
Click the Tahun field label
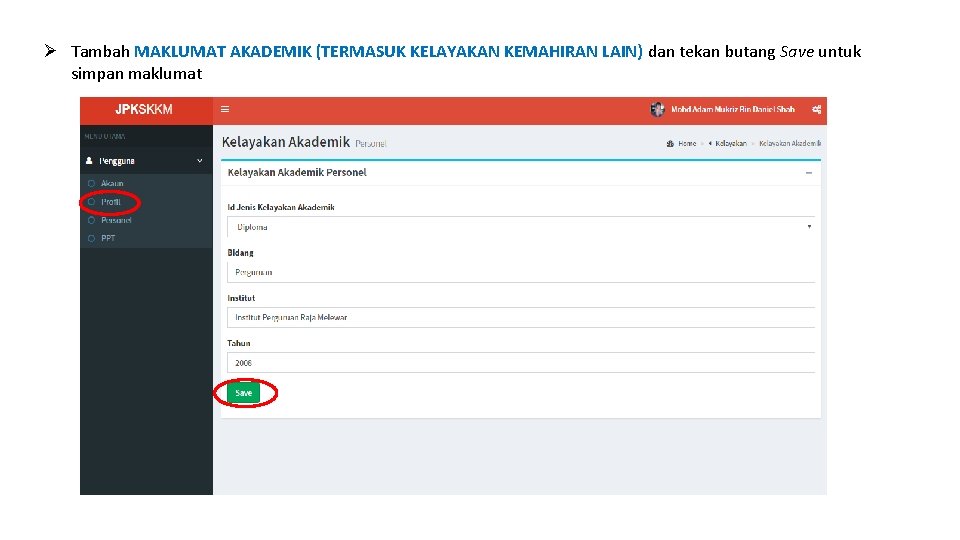[x=239, y=343]
